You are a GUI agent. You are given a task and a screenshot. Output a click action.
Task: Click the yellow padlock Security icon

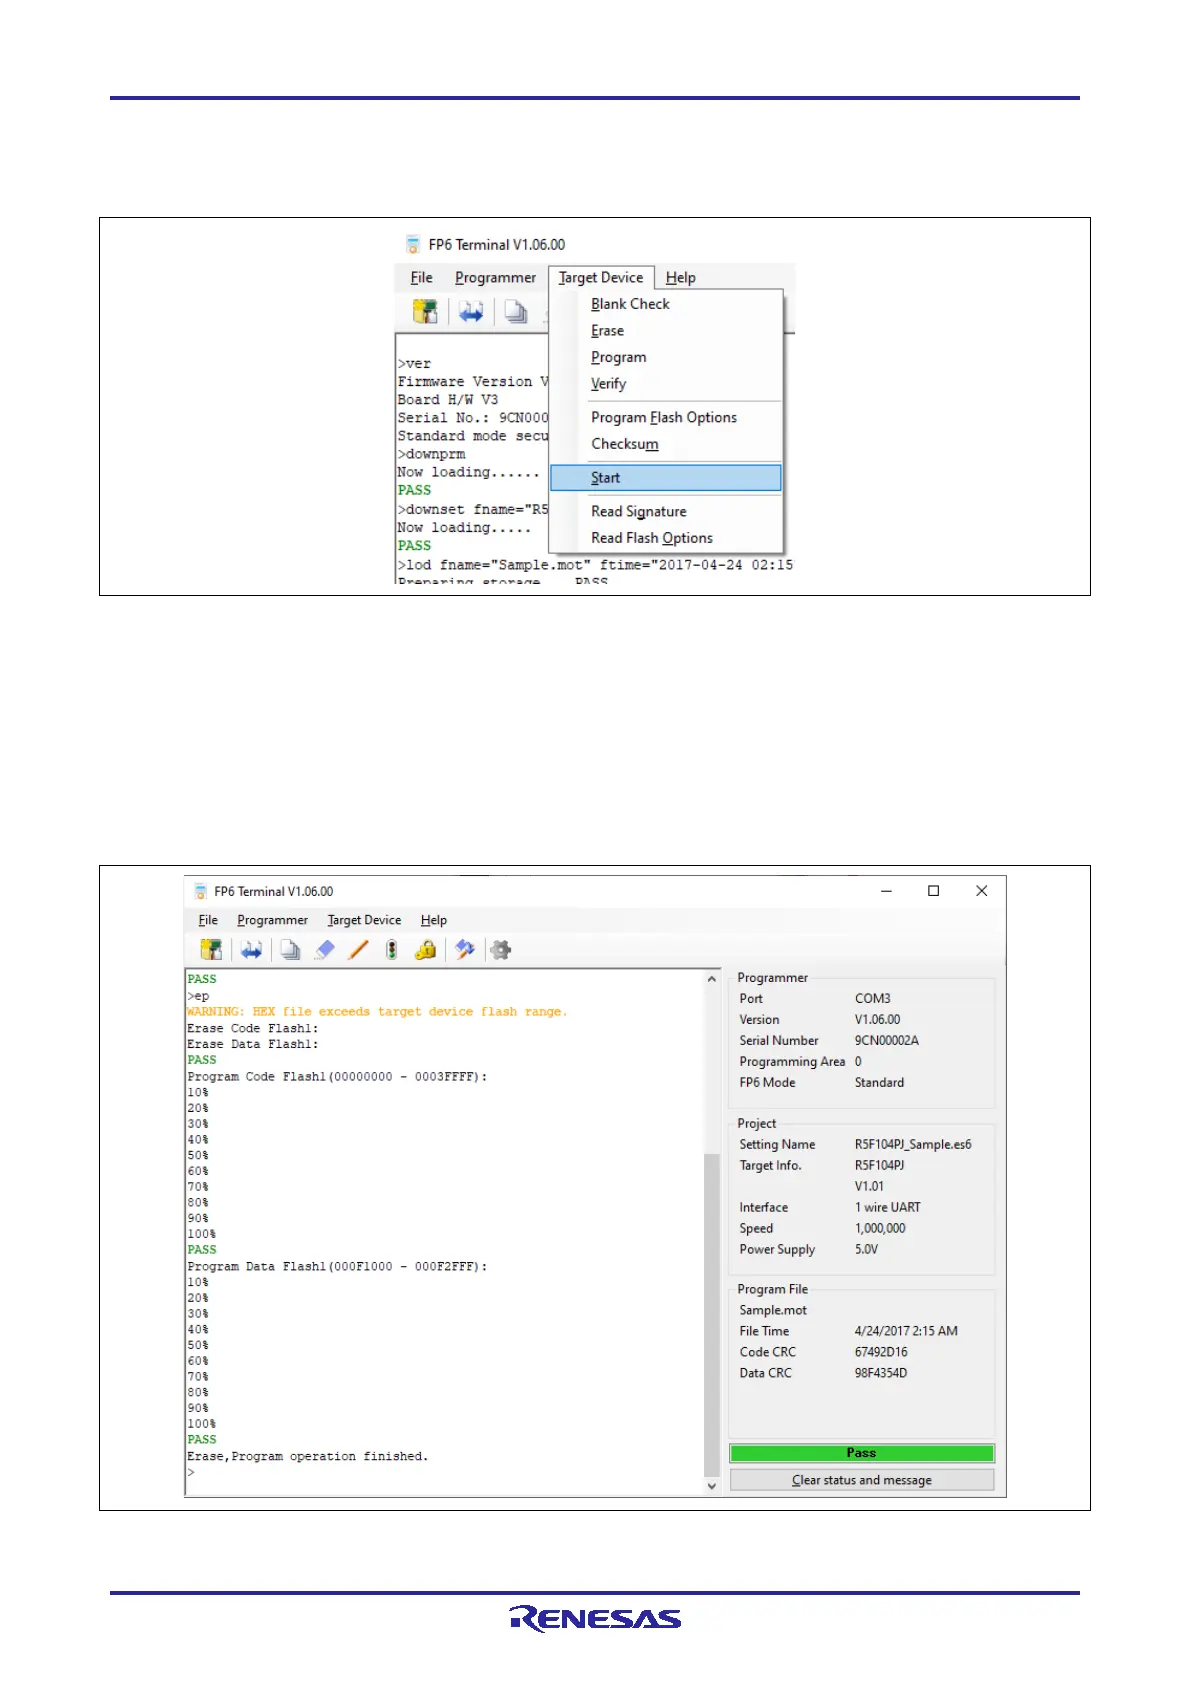426,950
